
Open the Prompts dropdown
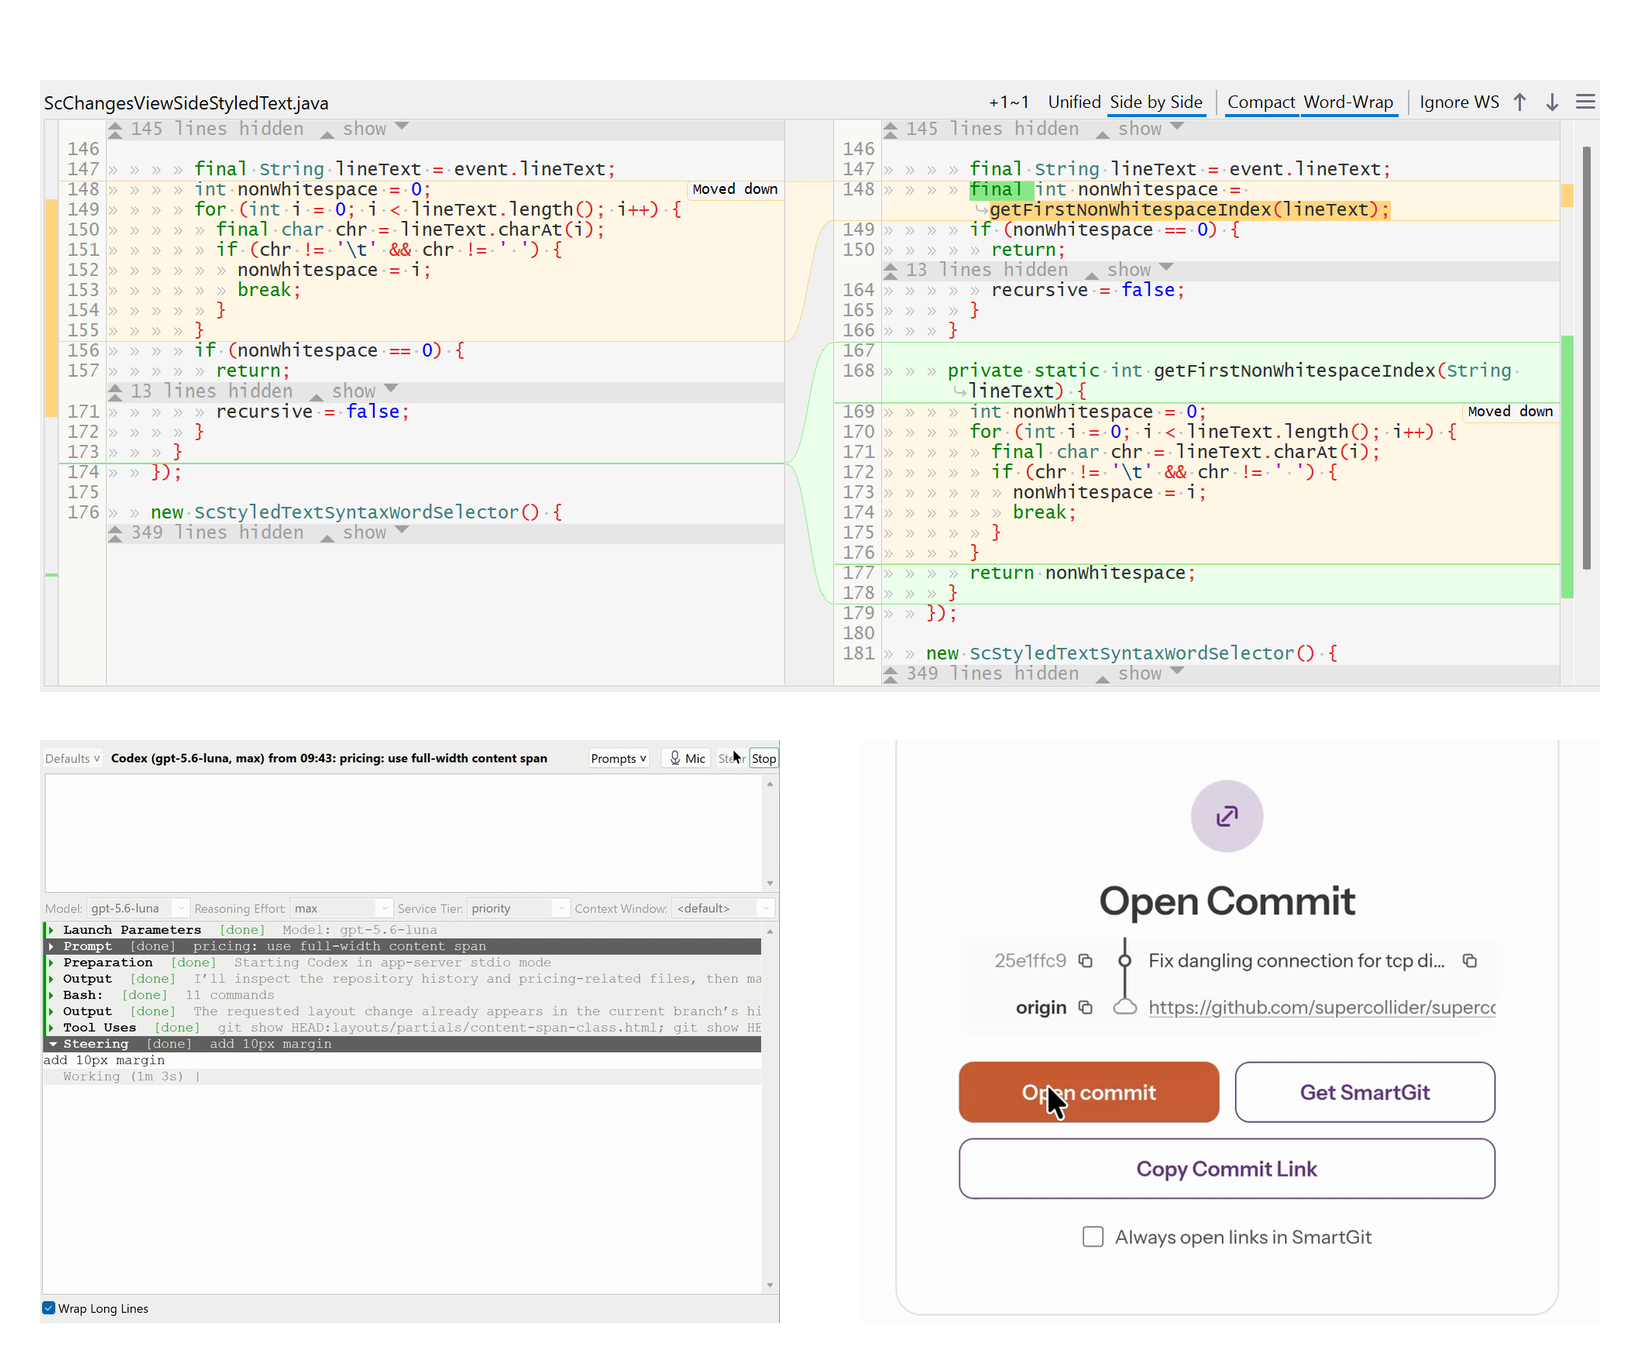(x=618, y=758)
